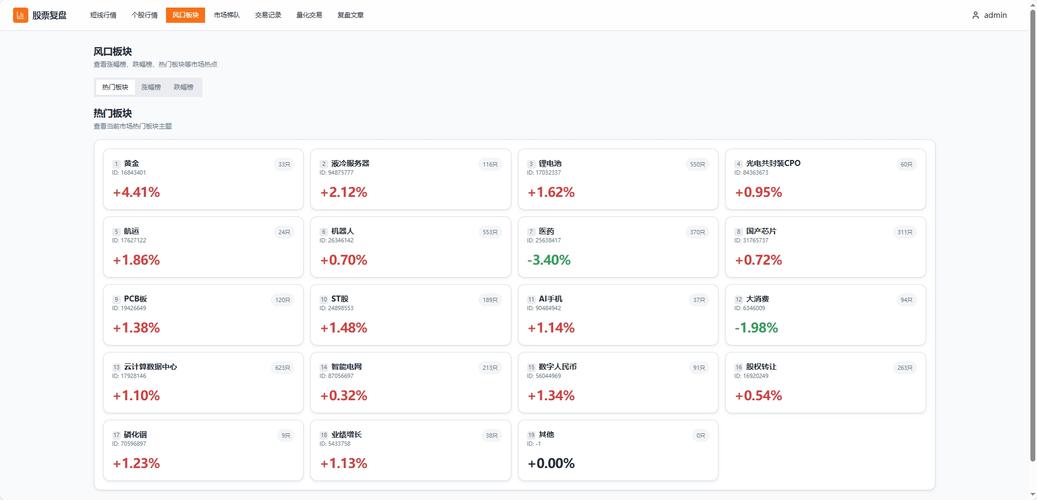This screenshot has height=500, width=1037.
Task: Switch to the 跌幅榜 tab
Action: (x=184, y=87)
